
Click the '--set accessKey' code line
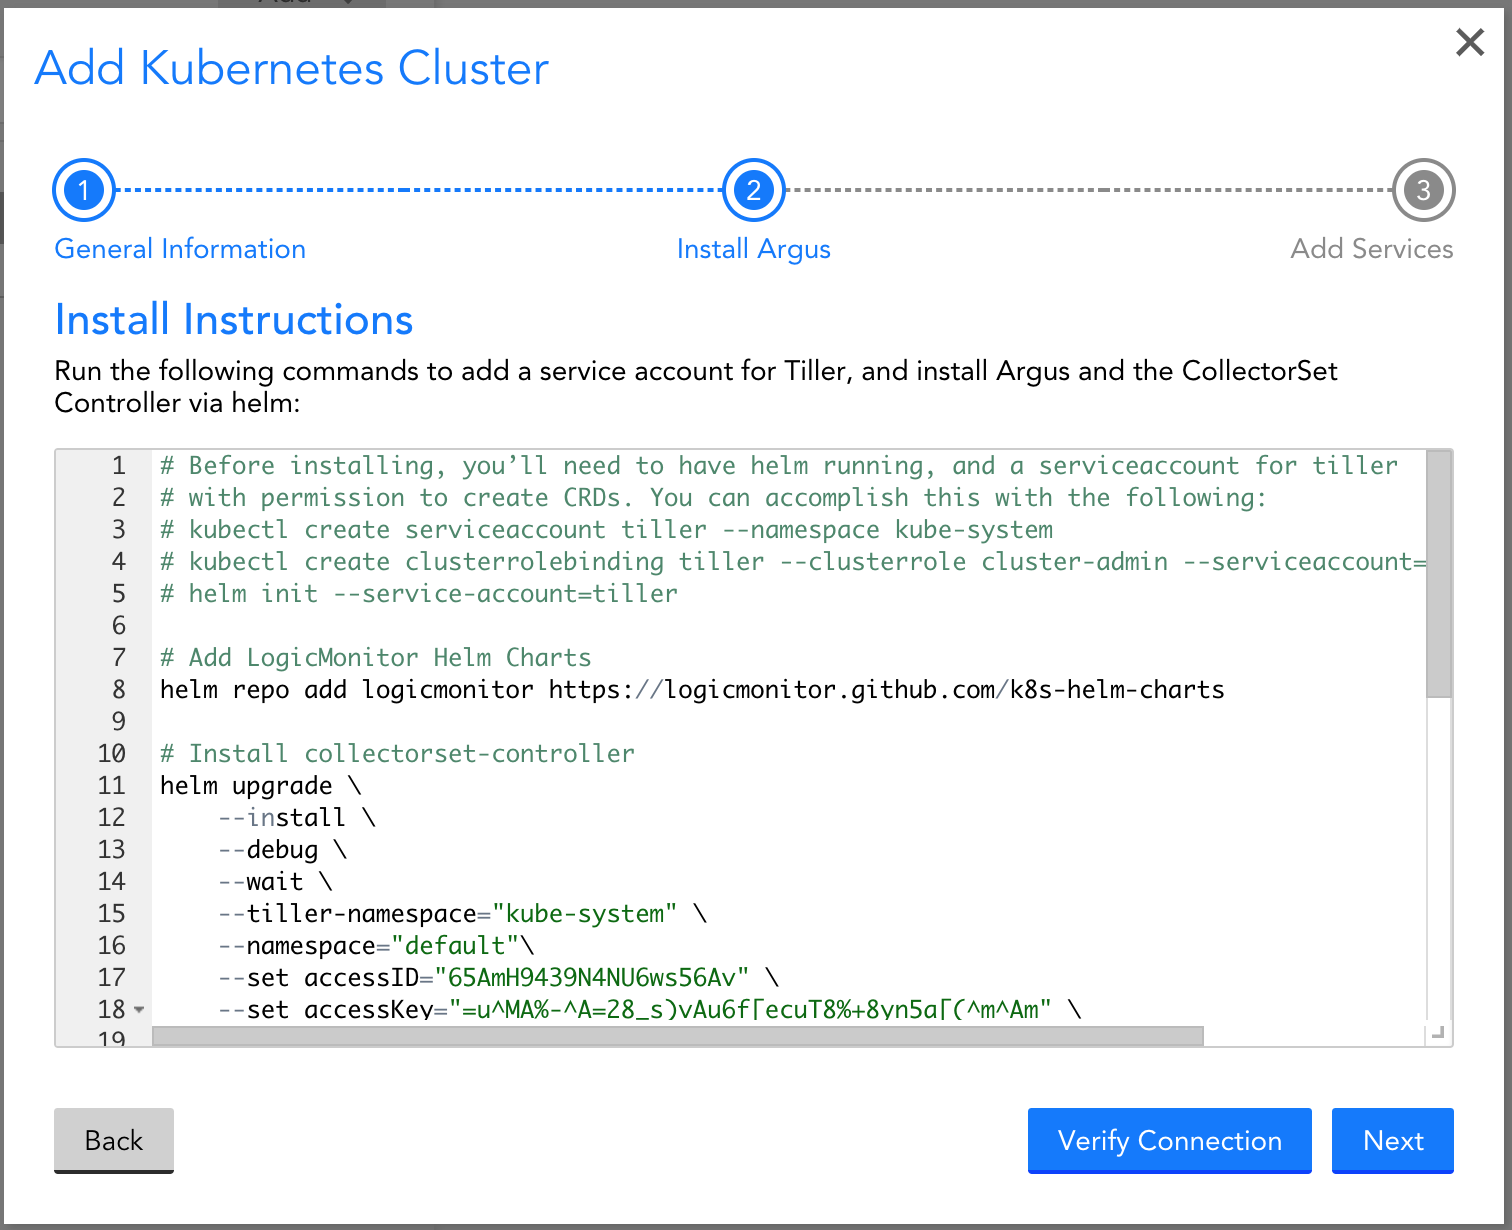(650, 1010)
